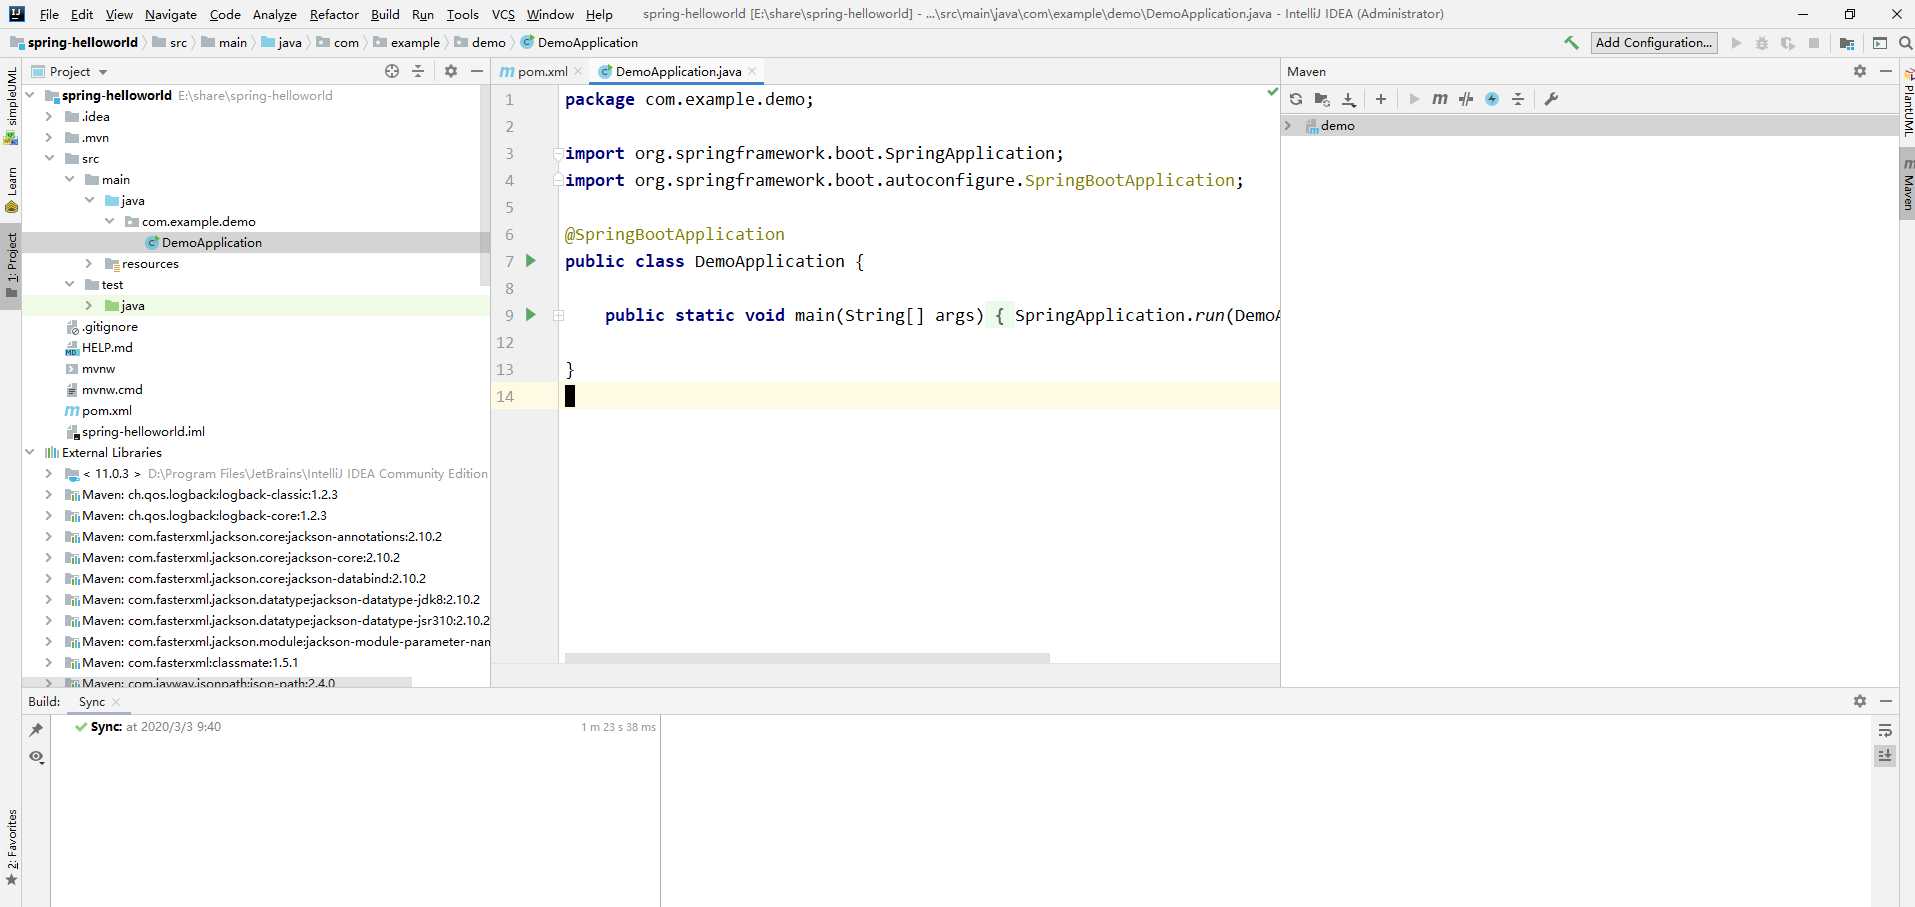Viewport: 1915px width, 907px height.
Task: Click the green Build Project hammer icon
Action: 1571,43
